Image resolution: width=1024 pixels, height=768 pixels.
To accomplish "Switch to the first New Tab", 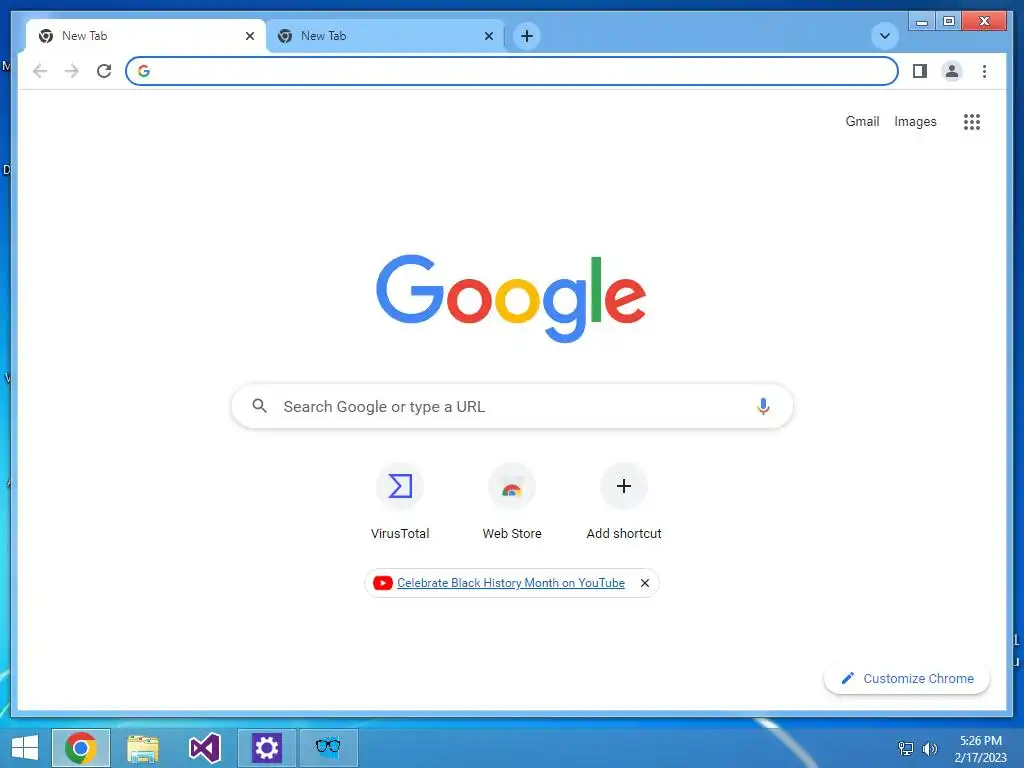I will (x=146, y=36).
